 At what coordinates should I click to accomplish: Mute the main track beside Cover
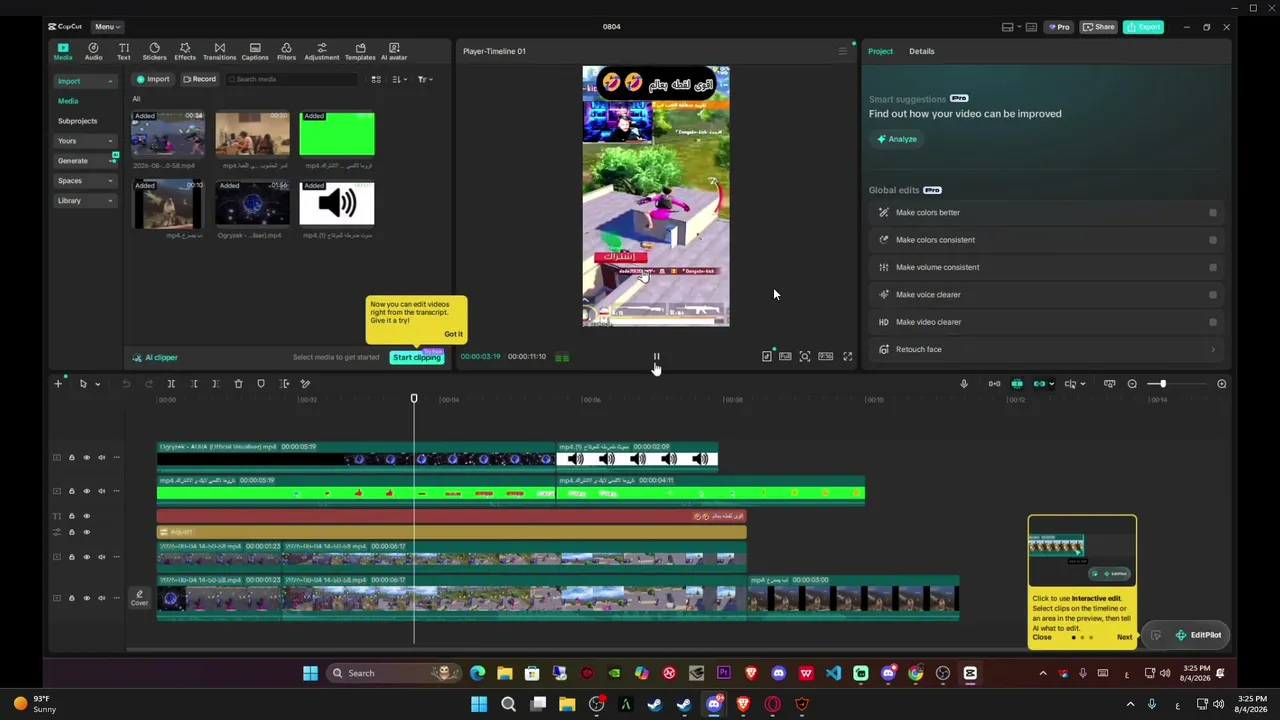pos(101,598)
